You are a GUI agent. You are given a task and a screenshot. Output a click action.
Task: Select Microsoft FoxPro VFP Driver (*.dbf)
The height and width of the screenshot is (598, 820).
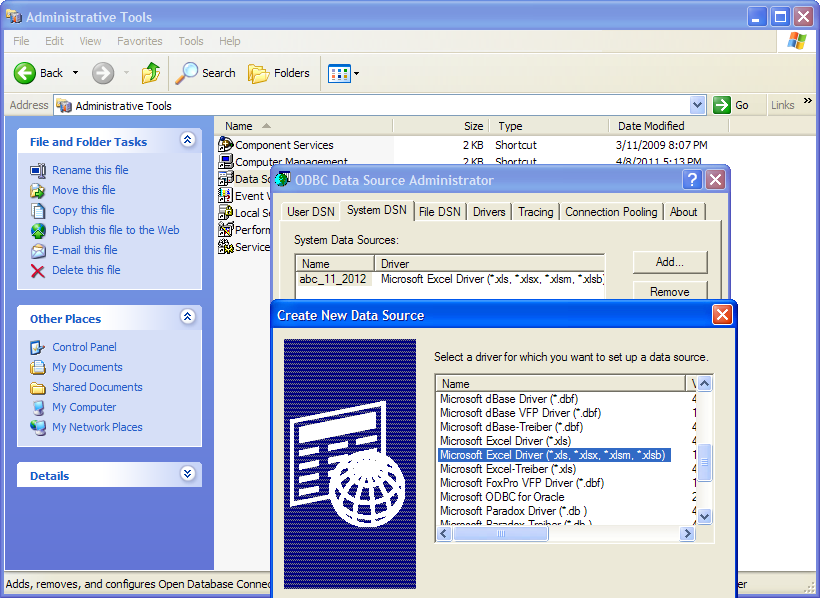tap(522, 483)
